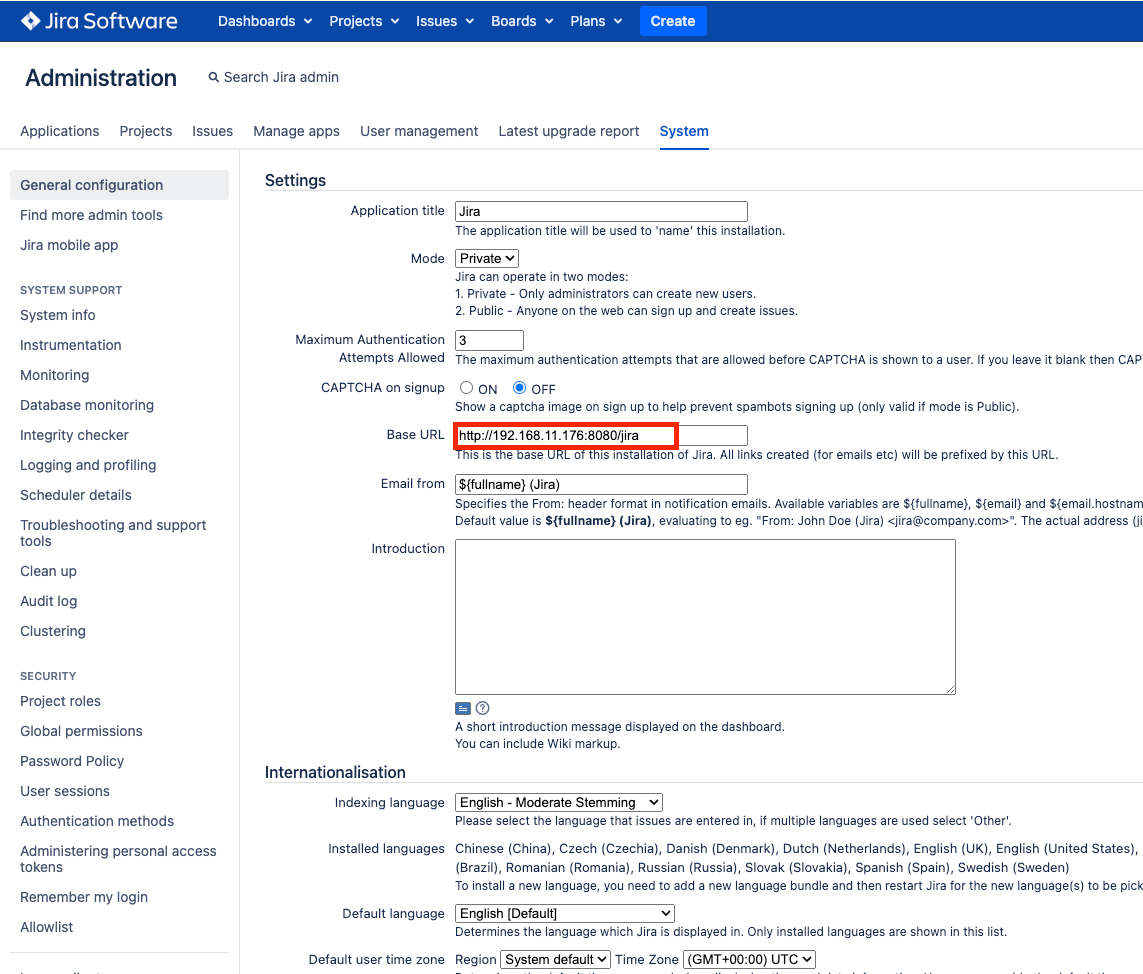1143x974 pixels.
Task: Open Remember my login
Action: 84,897
